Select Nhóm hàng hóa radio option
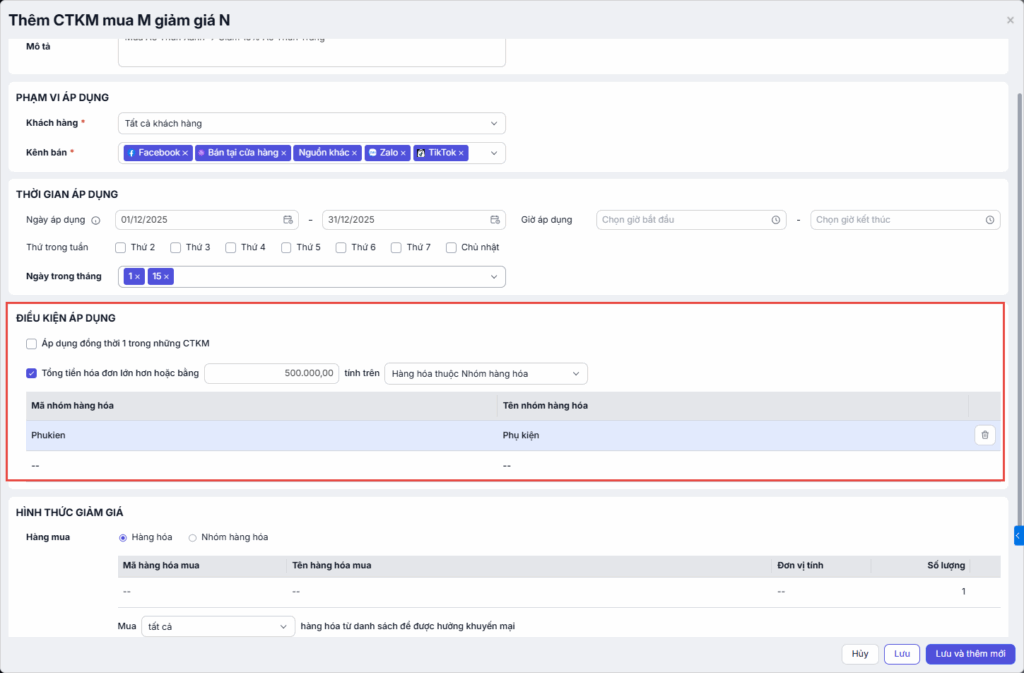The width and height of the screenshot is (1024, 673). pyautogui.click(x=193, y=538)
